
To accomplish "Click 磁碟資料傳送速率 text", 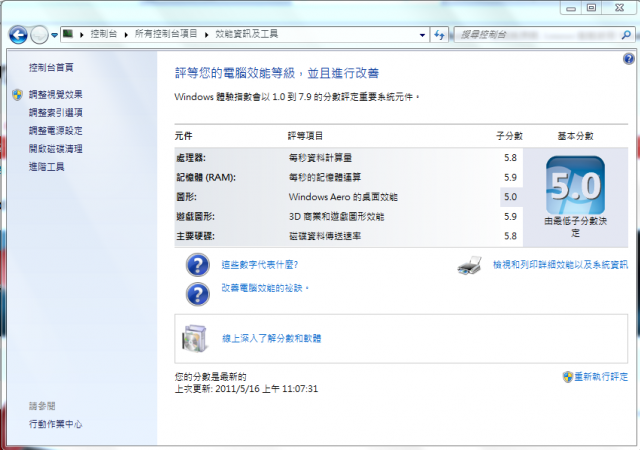I will (x=325, y=236).
